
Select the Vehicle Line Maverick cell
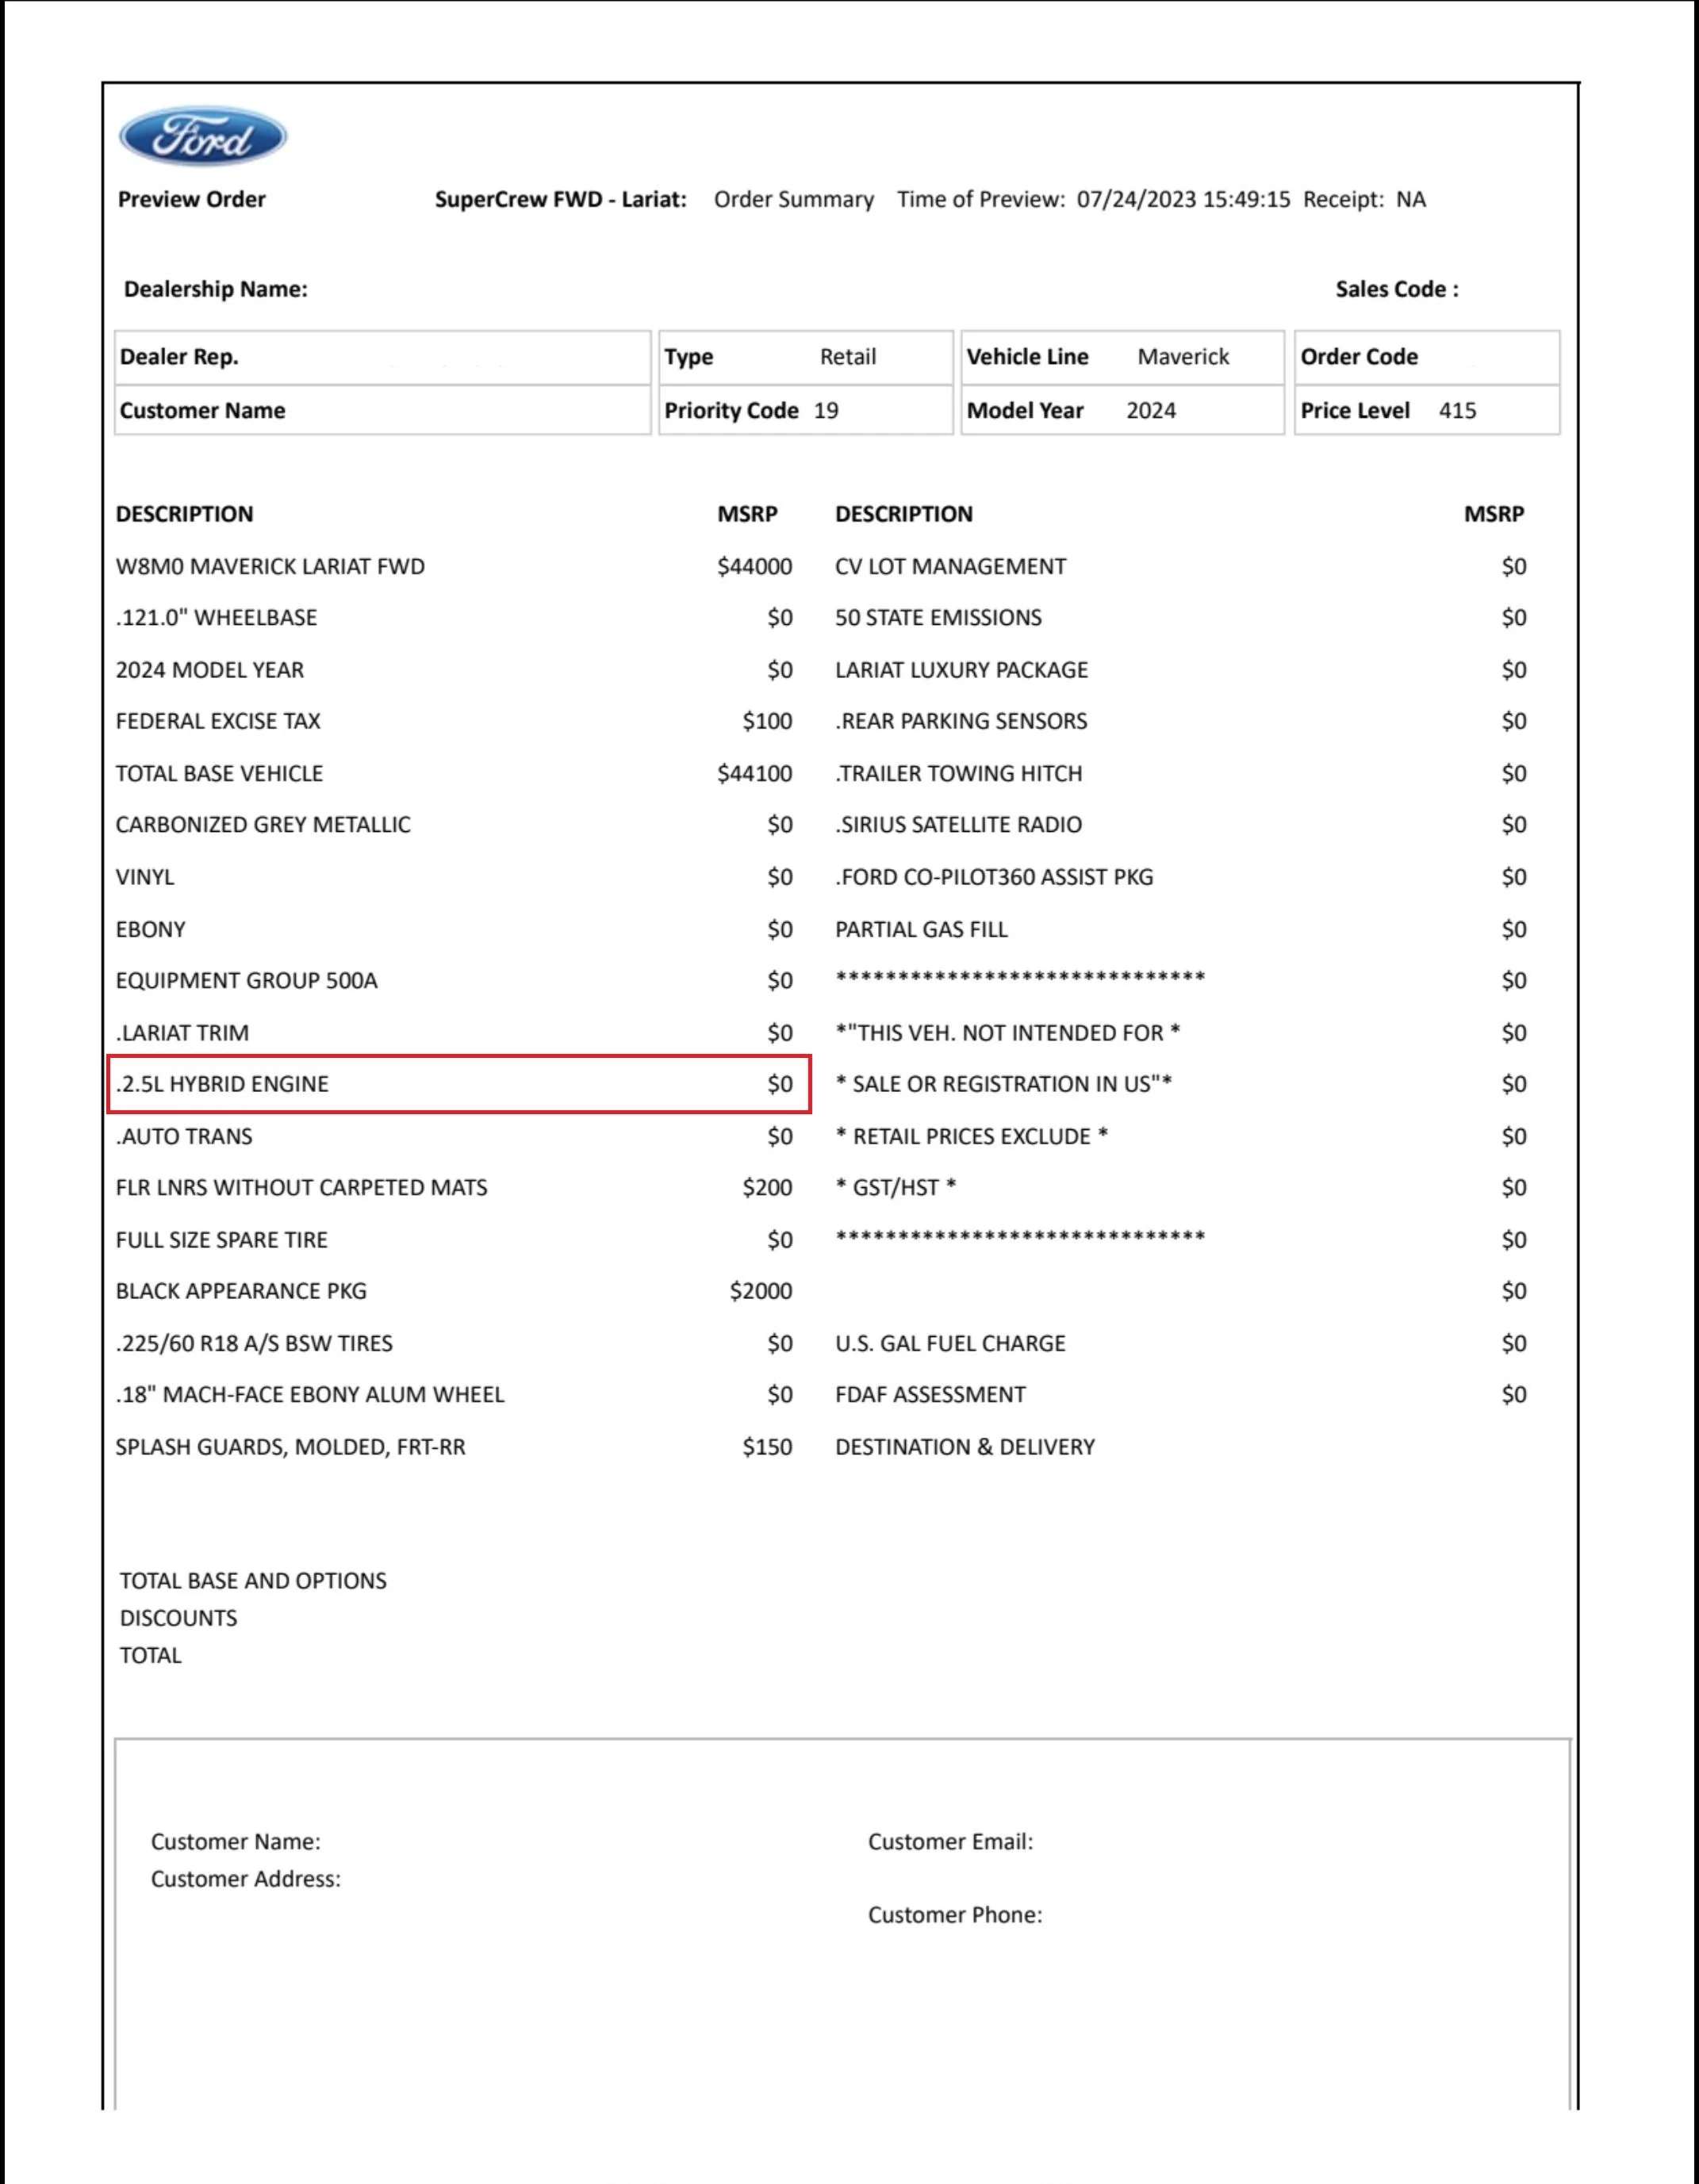click(x=1122, y=357)
